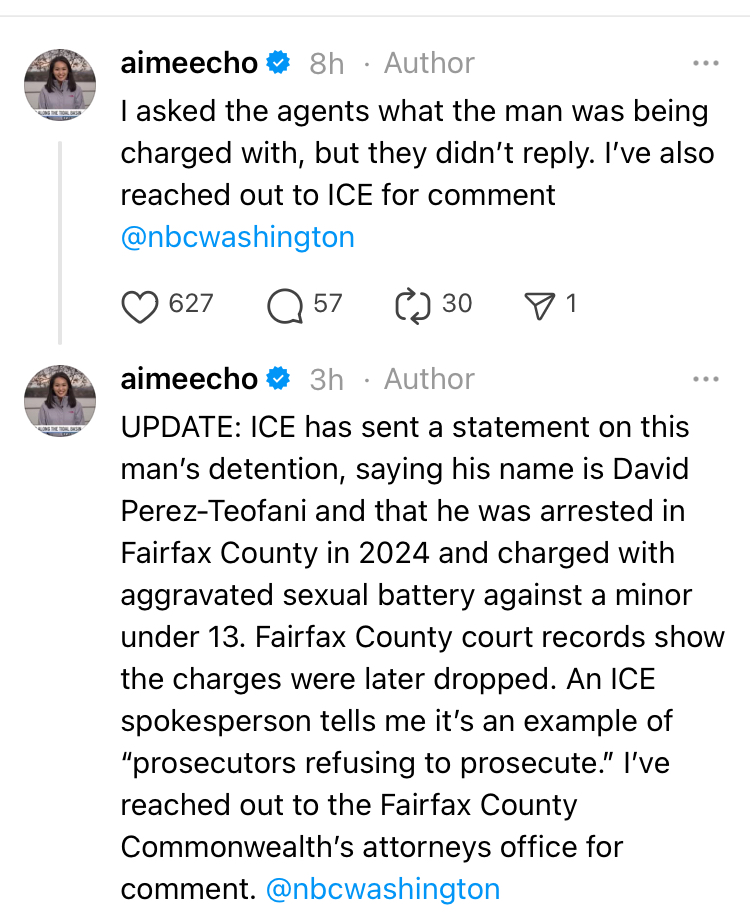The width and height of the screenshot is (750, 923).
Task: Repost the post with 30 reposts
Action: 412,305
